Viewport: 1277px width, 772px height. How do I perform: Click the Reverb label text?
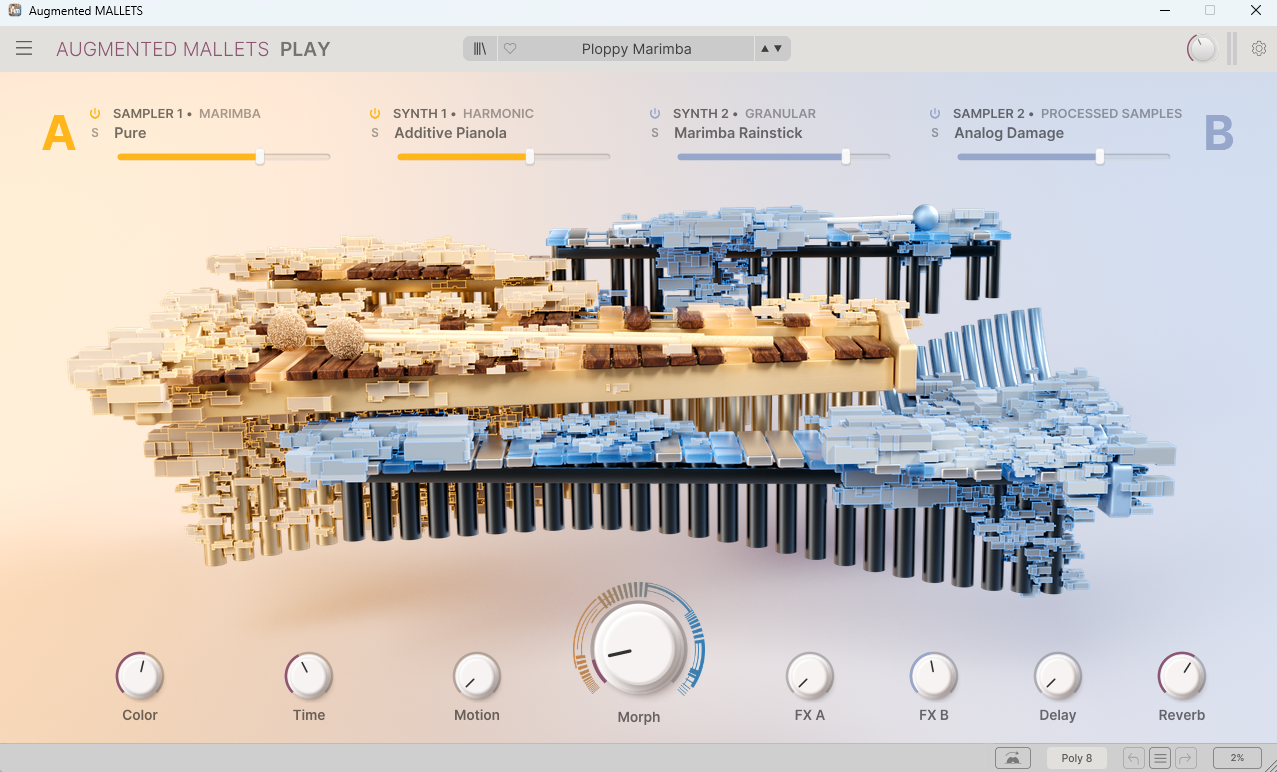coord(1182,715)
